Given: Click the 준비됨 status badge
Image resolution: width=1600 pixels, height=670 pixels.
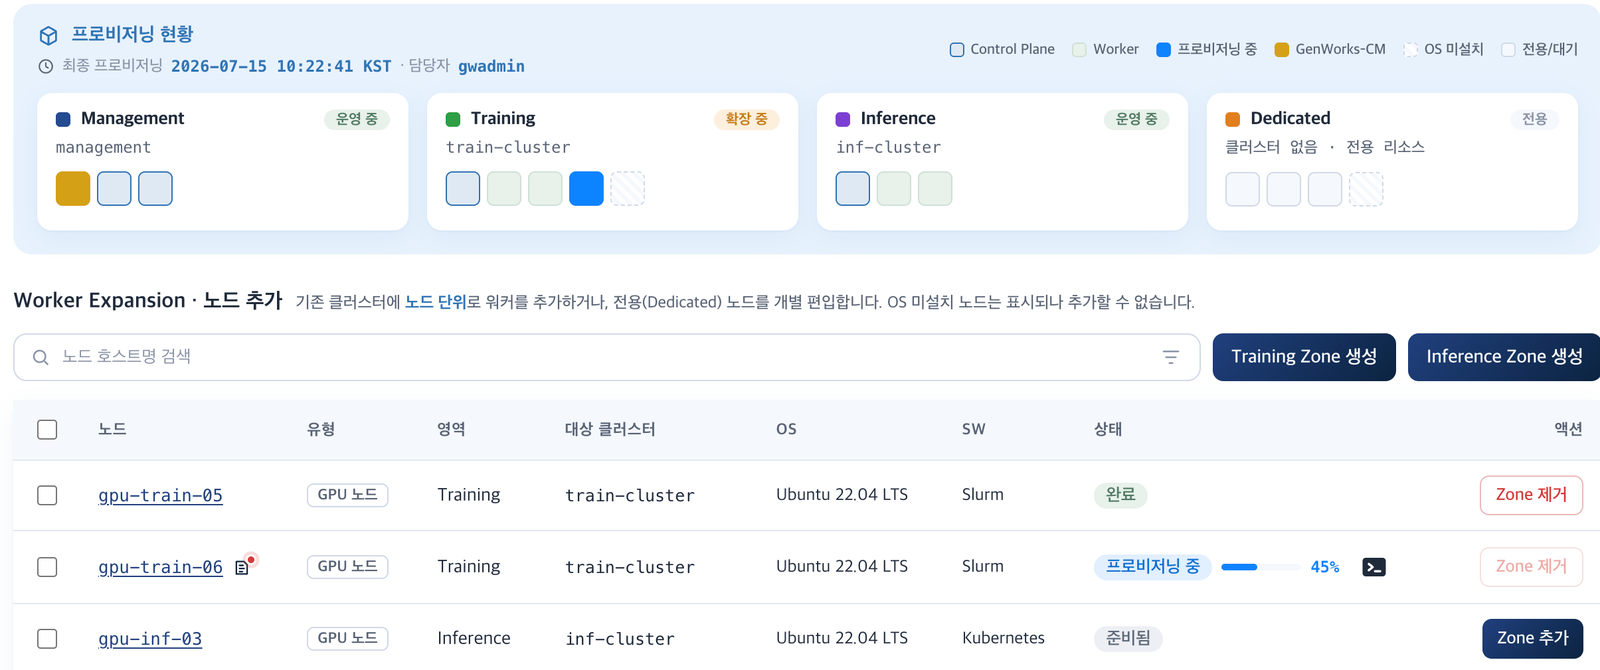Looking at the screenshot, I should pos(1128,638).
